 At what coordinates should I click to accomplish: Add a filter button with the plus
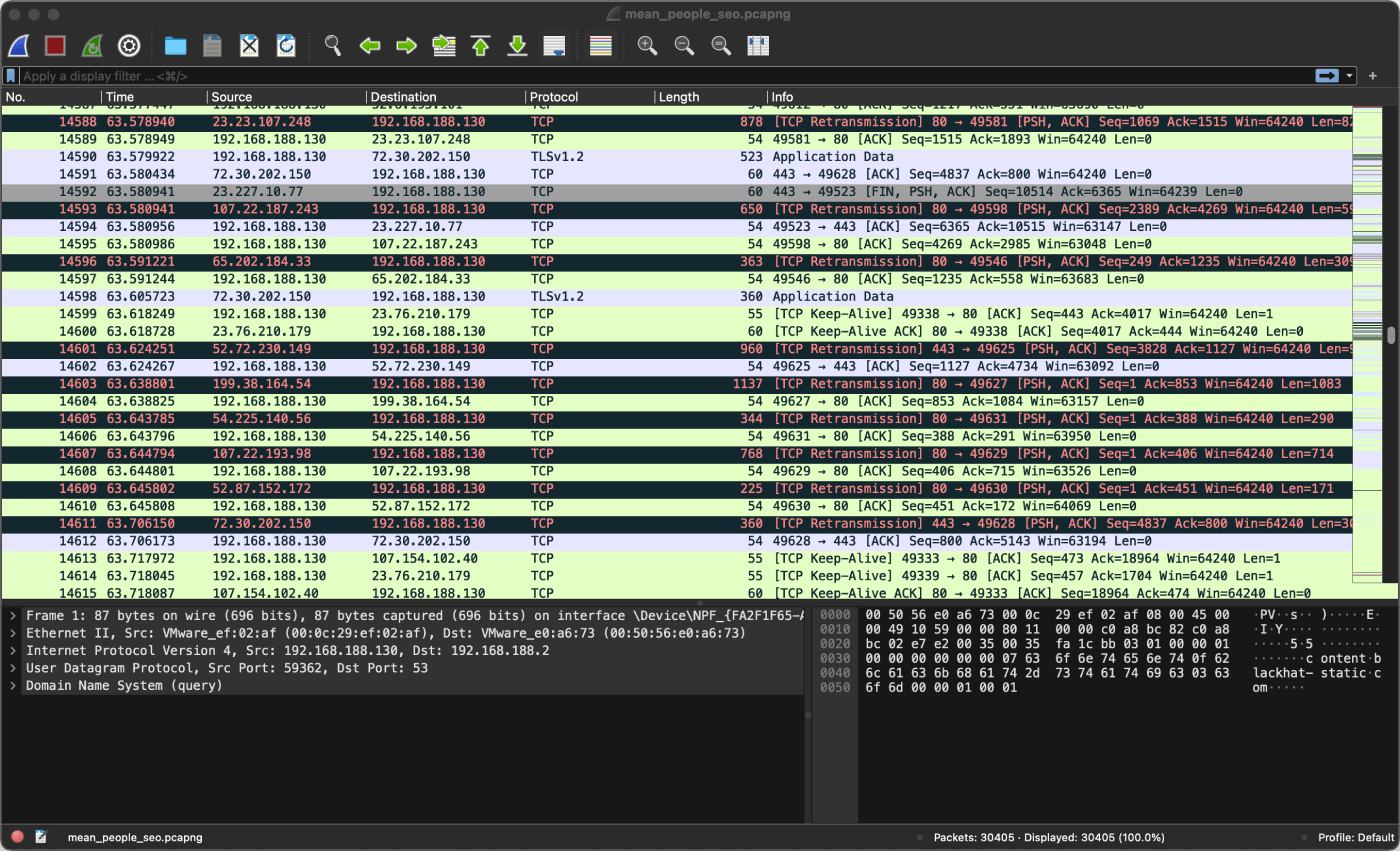pos(1373,76)
